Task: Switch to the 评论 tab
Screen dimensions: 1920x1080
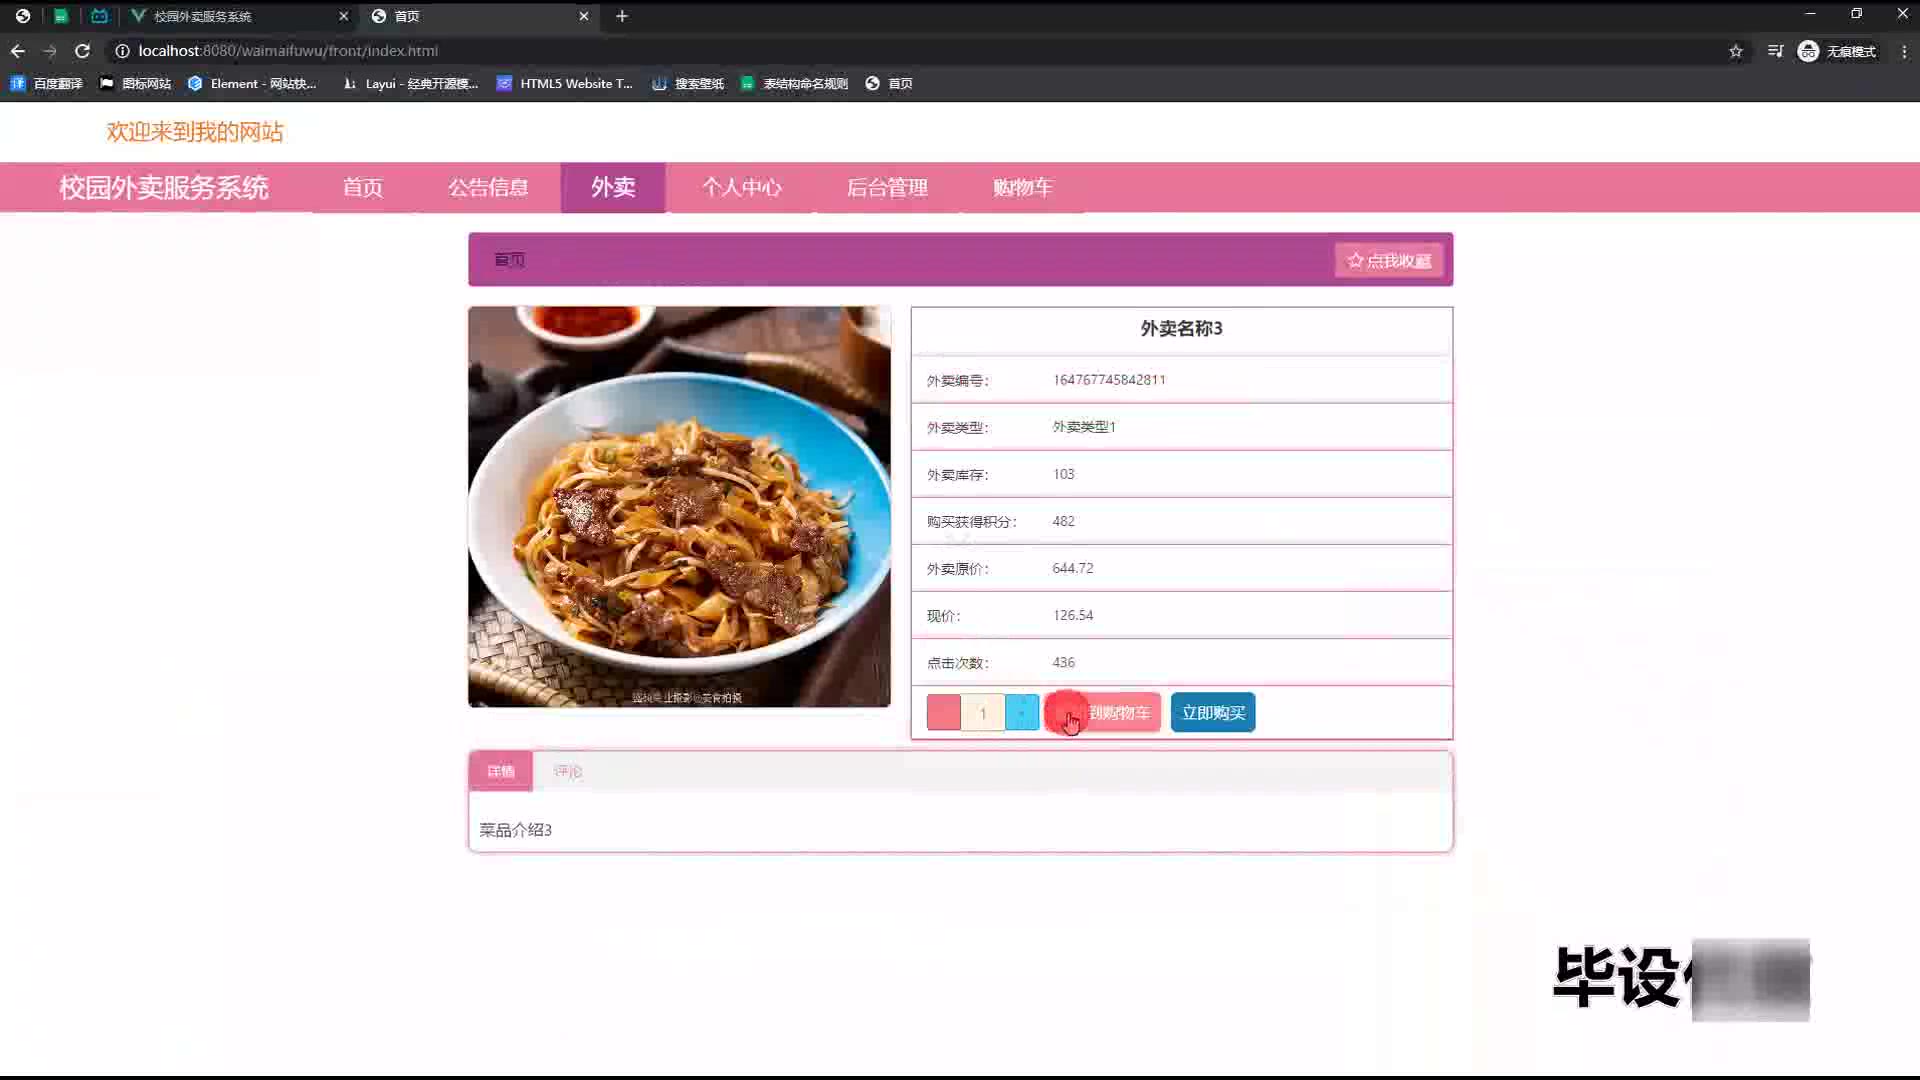Action: [567, 771]
